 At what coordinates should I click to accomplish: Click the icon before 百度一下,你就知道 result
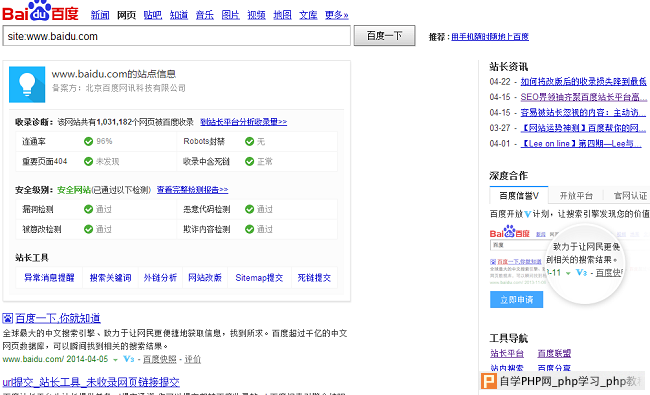click(7, 318)
